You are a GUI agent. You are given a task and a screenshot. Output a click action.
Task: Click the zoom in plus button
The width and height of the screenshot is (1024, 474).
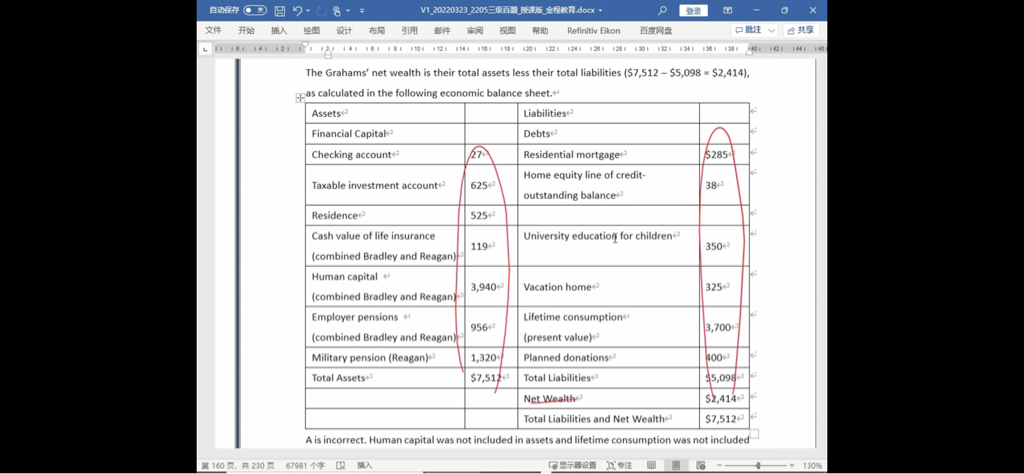[x=792, y=466]
